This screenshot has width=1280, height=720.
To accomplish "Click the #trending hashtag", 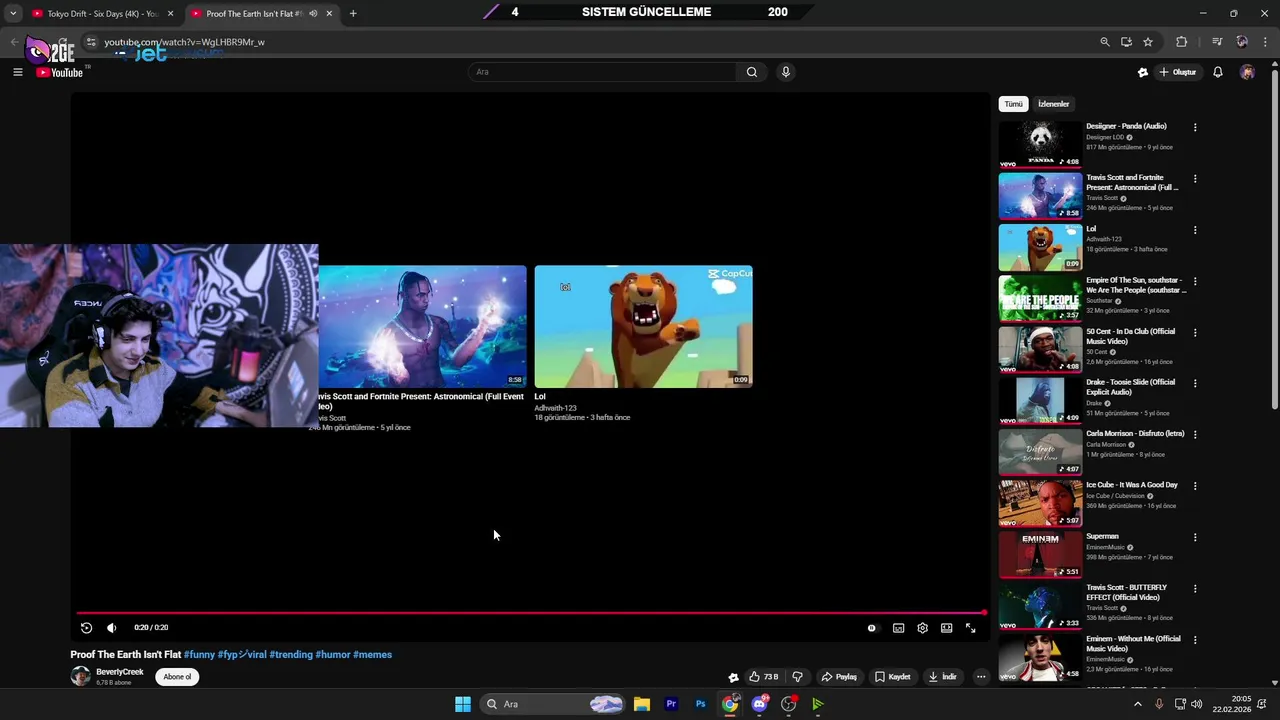I will click(291, 655).
